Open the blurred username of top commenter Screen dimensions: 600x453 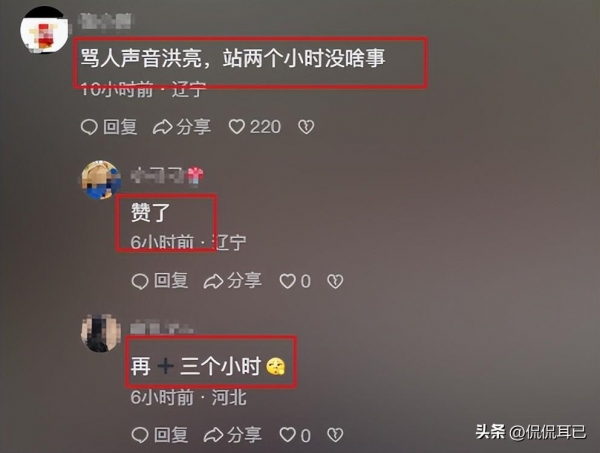pos(104,21)
